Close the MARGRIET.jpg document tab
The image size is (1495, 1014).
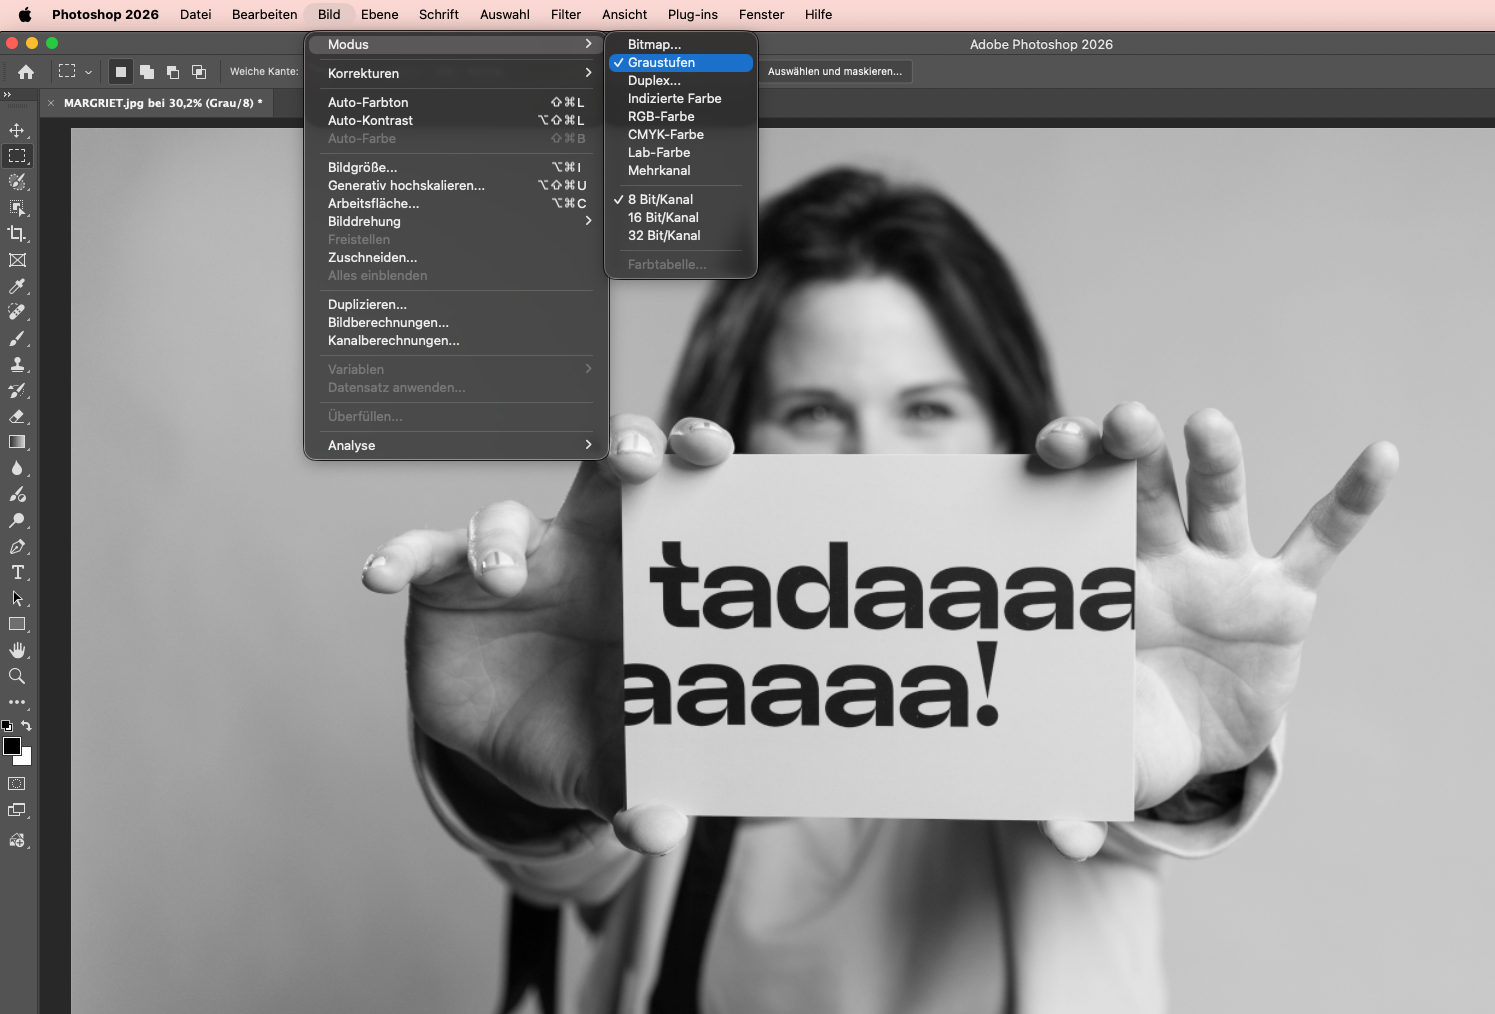coord(51,103)
